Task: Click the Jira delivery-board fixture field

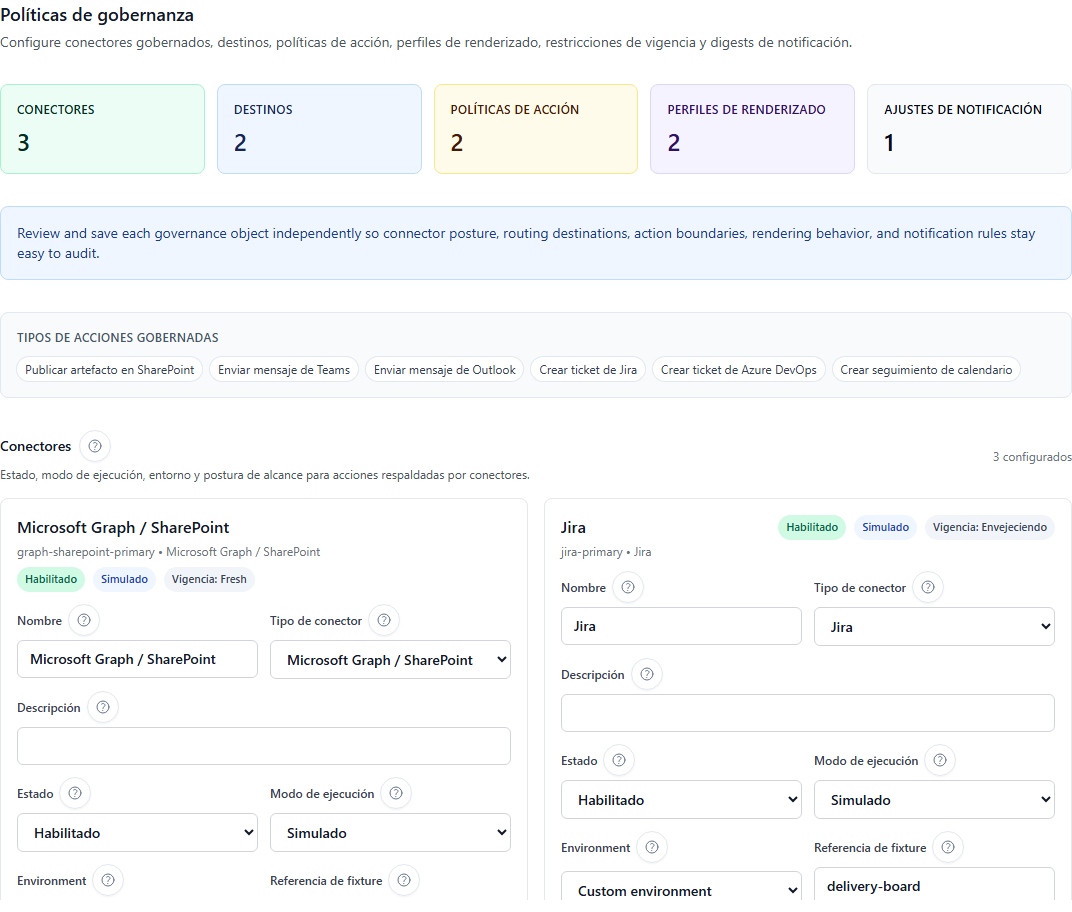Action: pyautogui.click(x=934, y=886)
